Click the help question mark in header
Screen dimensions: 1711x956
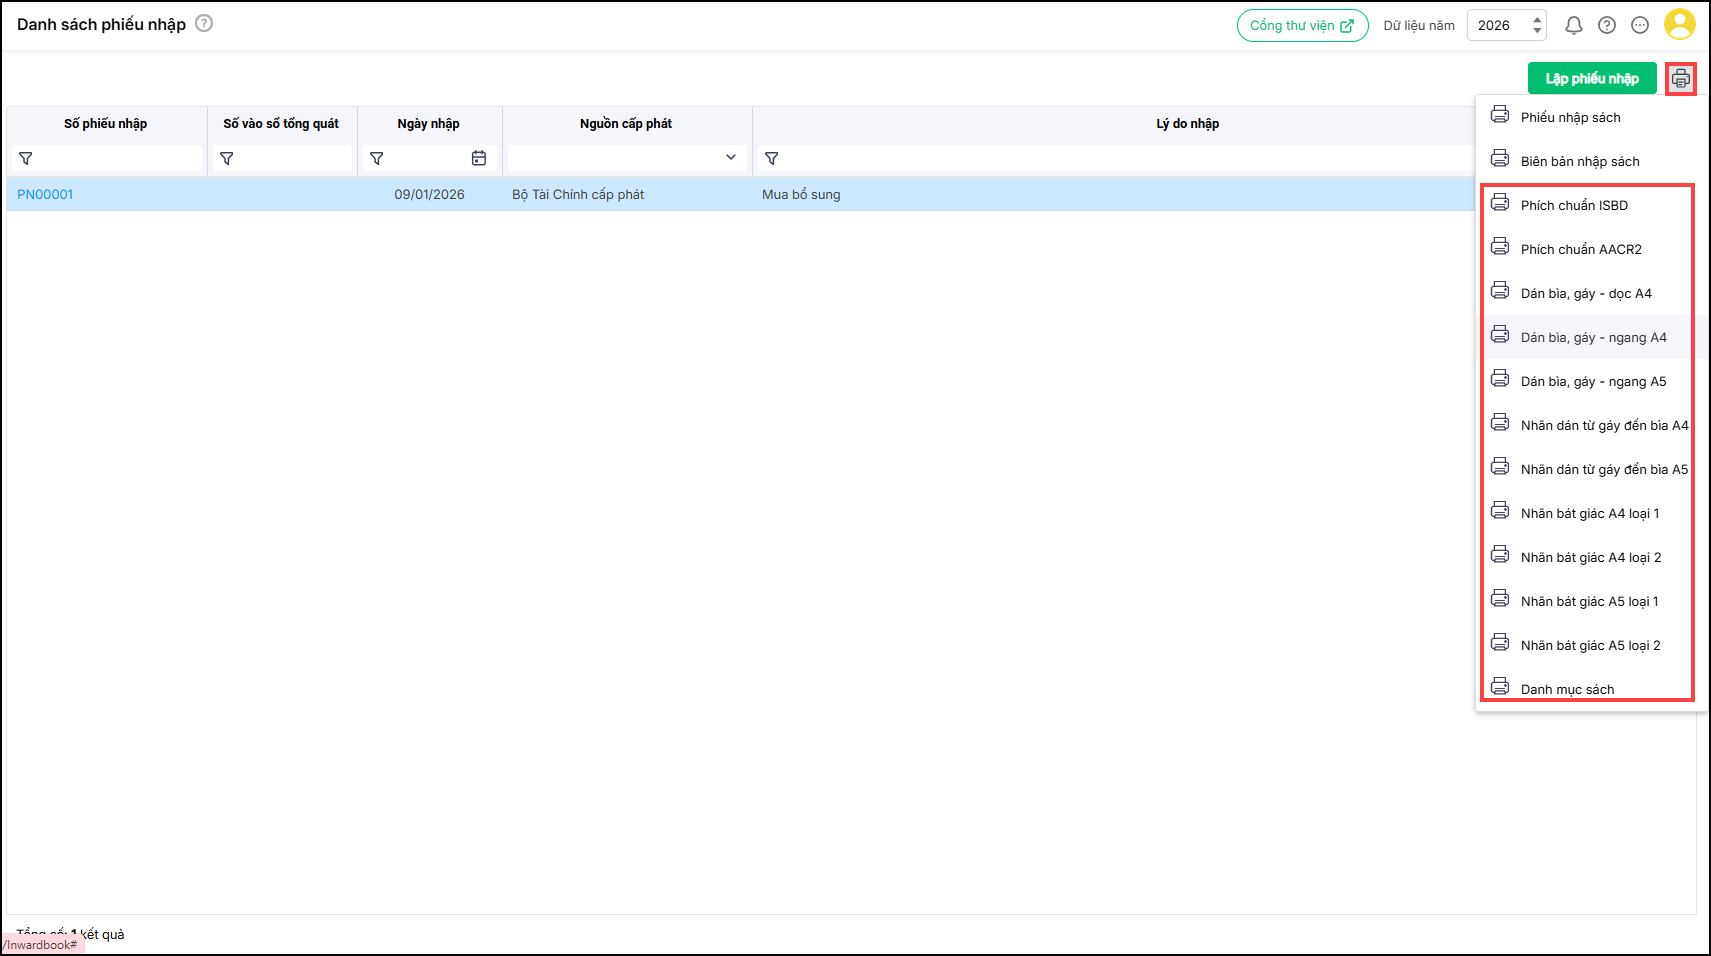pos(1607,26)
